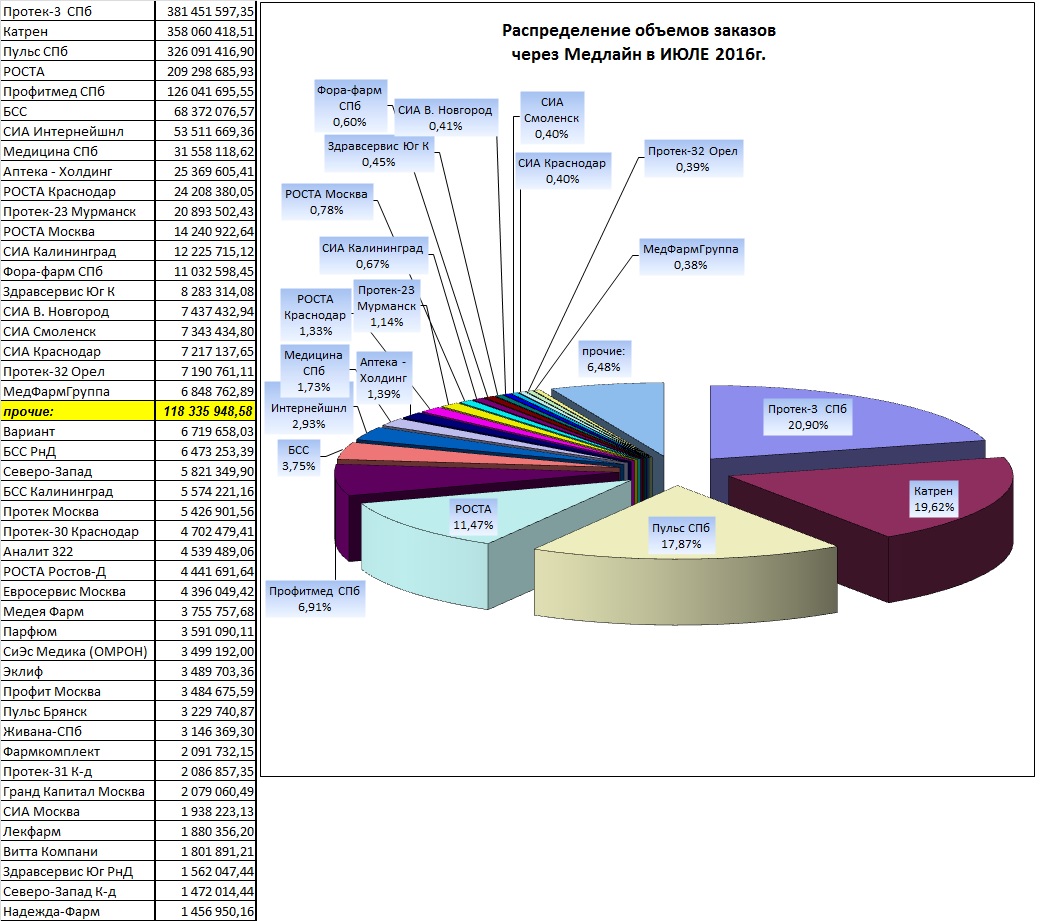Select the "Медея Фарм" table cell
Screen dimensions: 1043x921
[x=78, y=611]
